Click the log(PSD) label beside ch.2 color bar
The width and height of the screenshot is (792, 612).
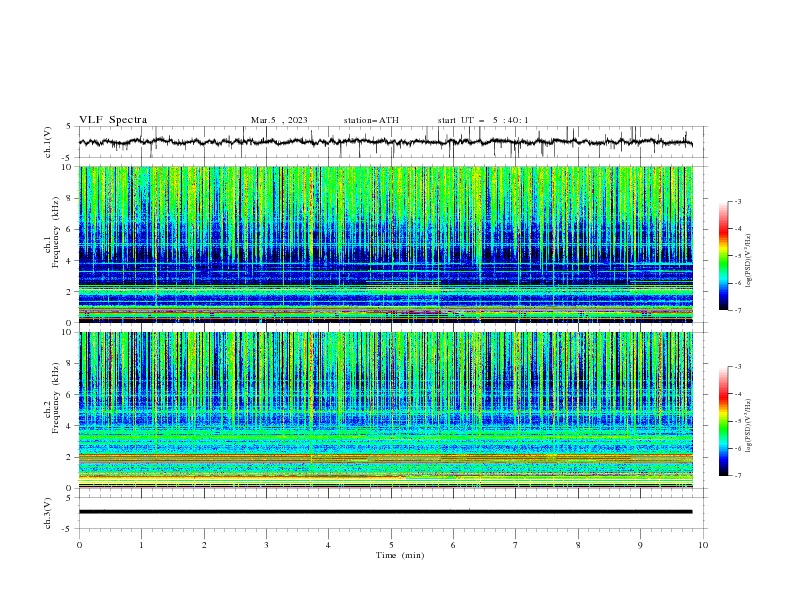tap(749, 425)
